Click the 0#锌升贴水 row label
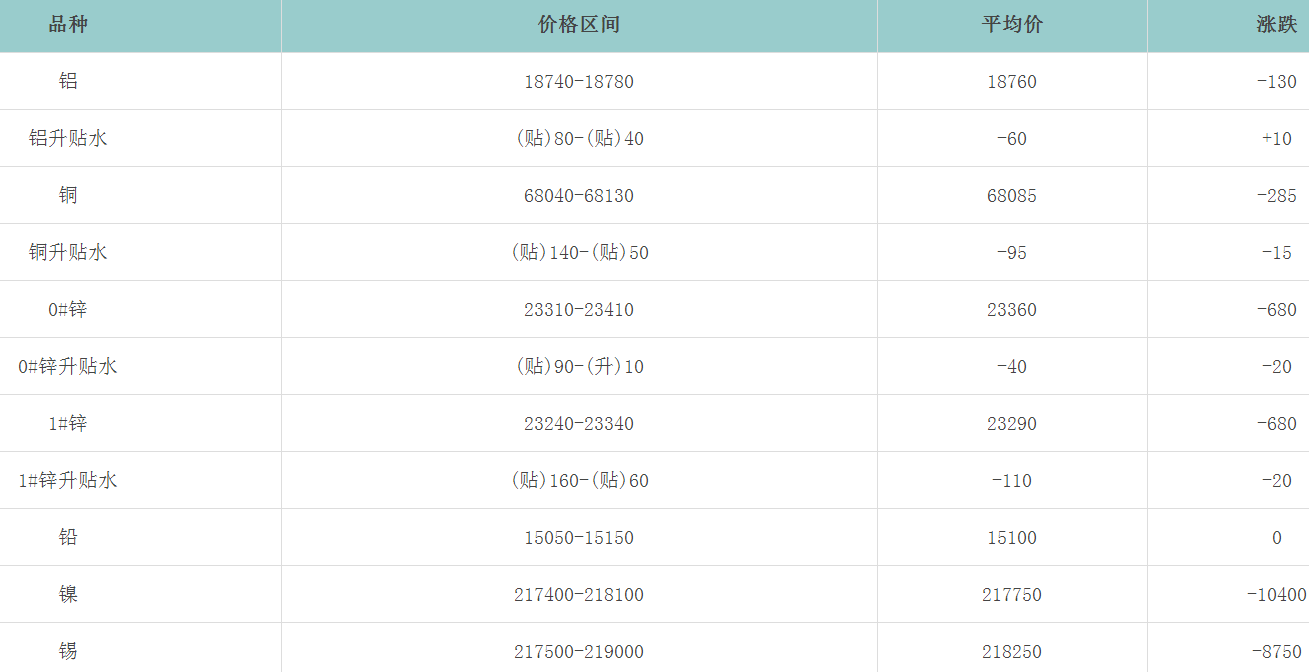 click(x=68, y=366)
